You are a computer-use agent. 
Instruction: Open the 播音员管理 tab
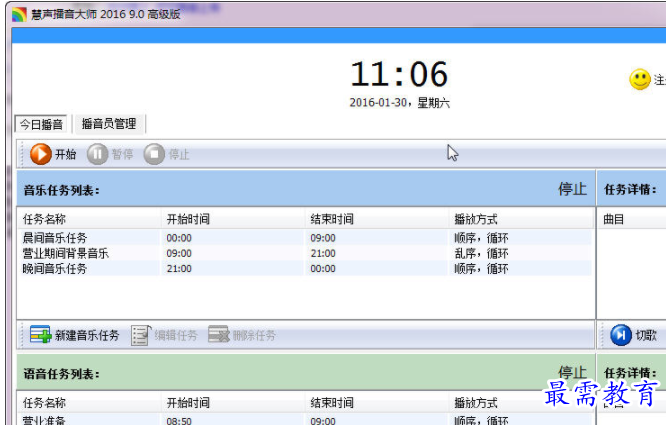click(x=109, y=124)
